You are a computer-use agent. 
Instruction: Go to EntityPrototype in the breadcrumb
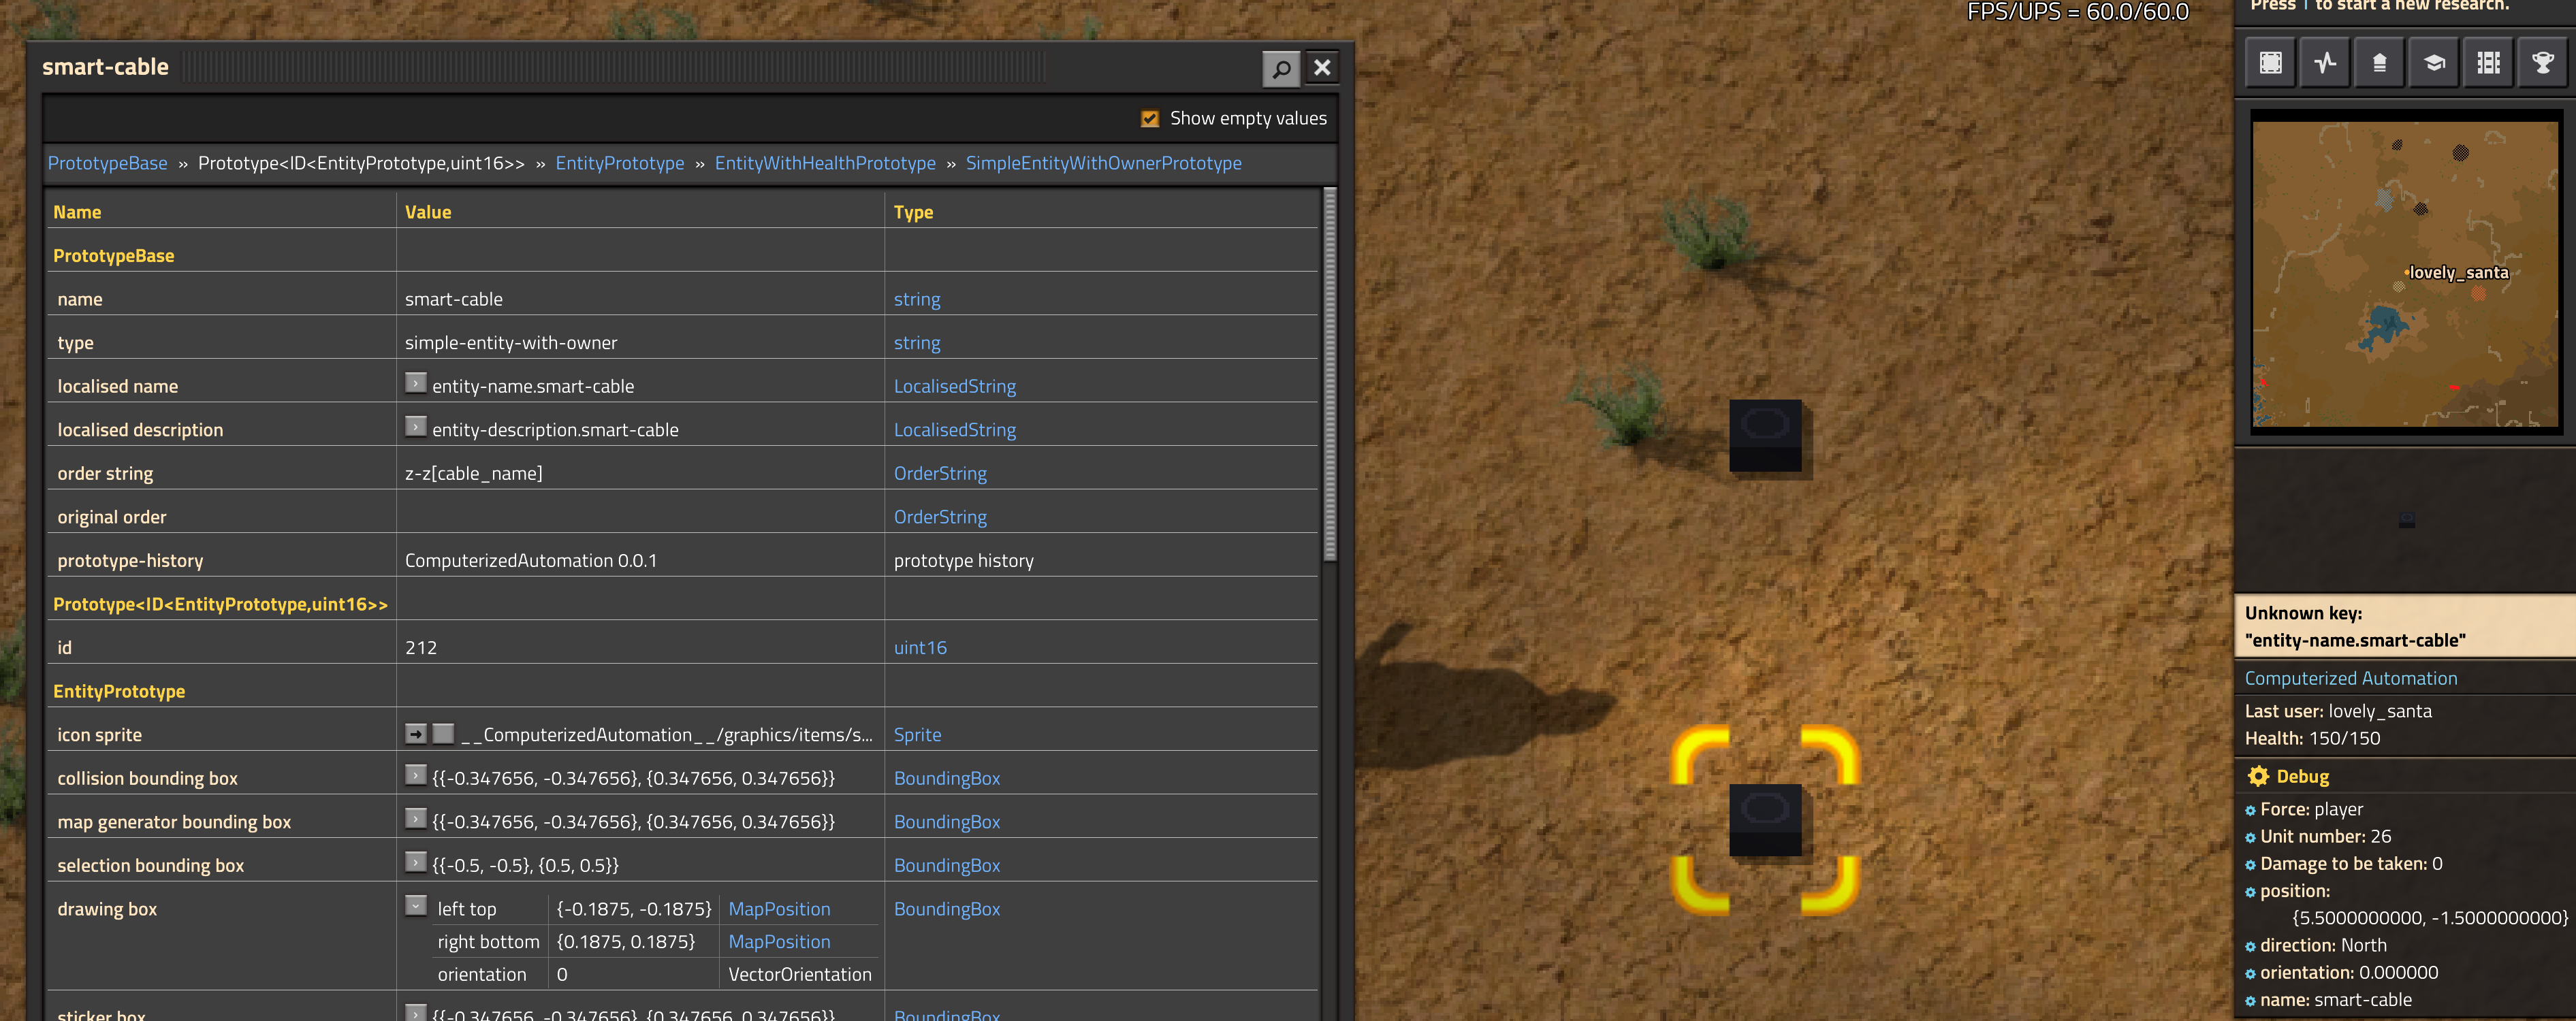(620, 163)
